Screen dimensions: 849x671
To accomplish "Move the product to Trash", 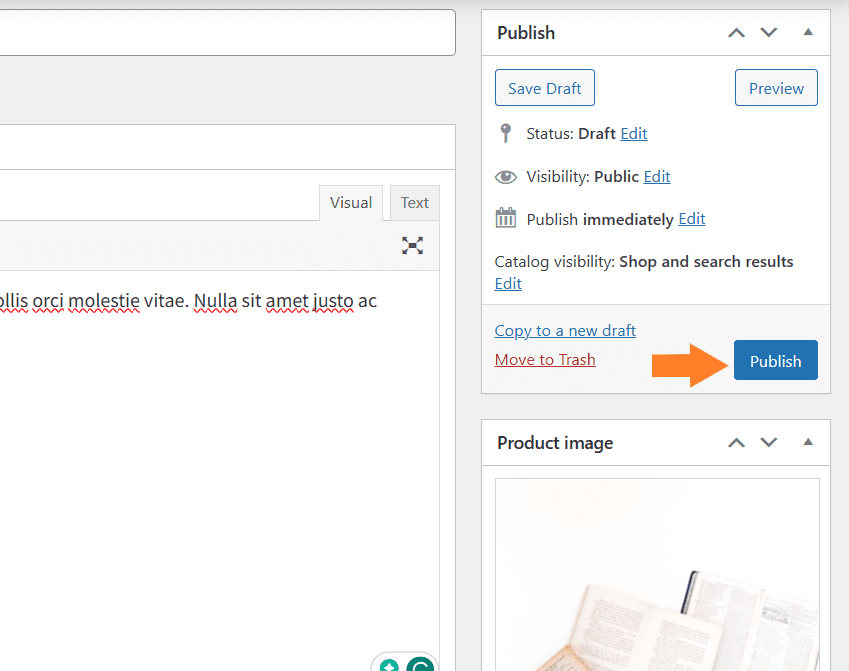I will coord(545,360).
